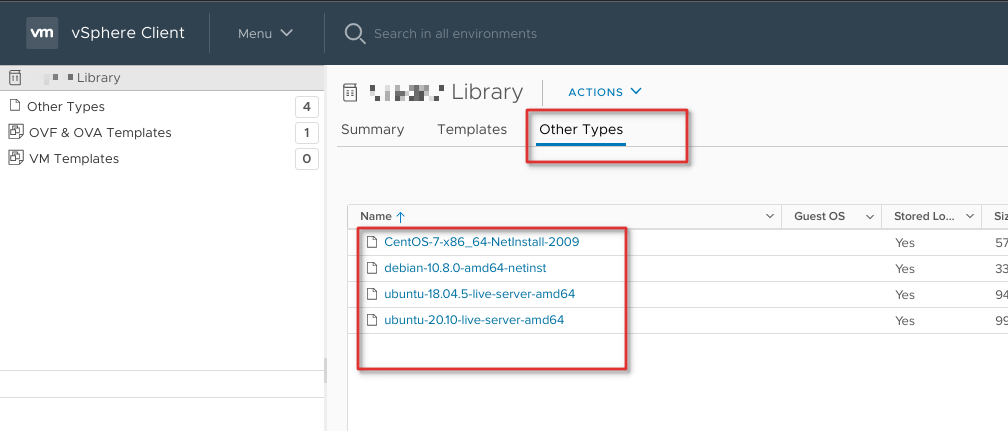1008x431 pixels.
Task: Click the VMware vm logo icon
Action: click(42, 33)
